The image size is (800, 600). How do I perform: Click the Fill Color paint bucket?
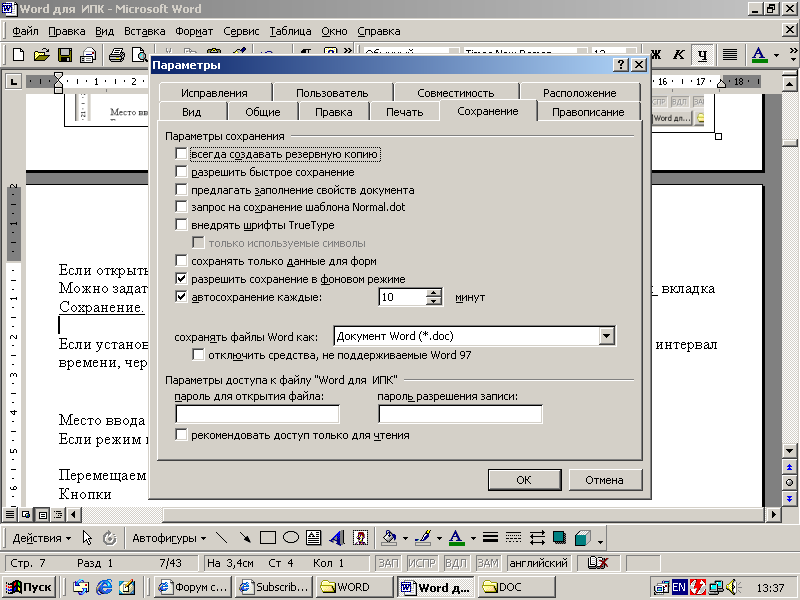pos(389,538)
